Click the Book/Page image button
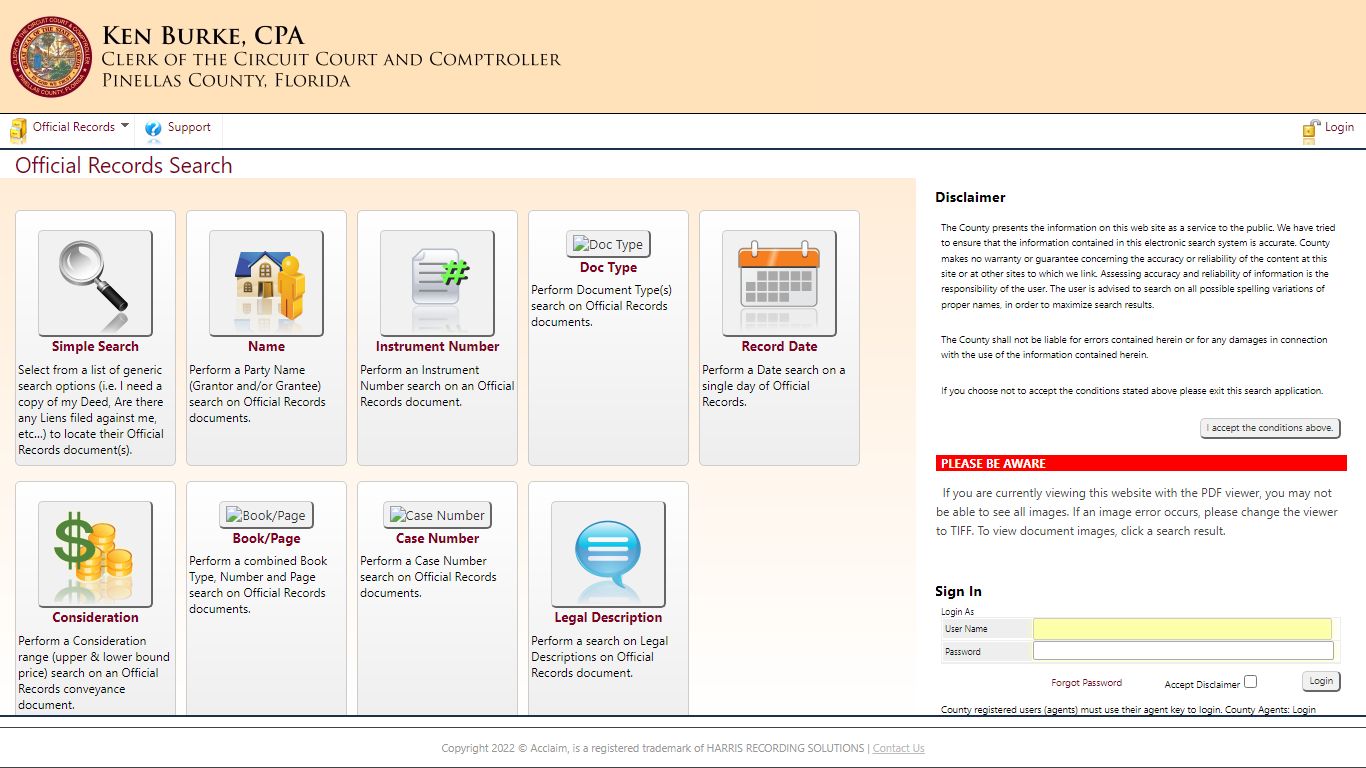This screenshot has width=1366, height=768. (x=266, y=515)
